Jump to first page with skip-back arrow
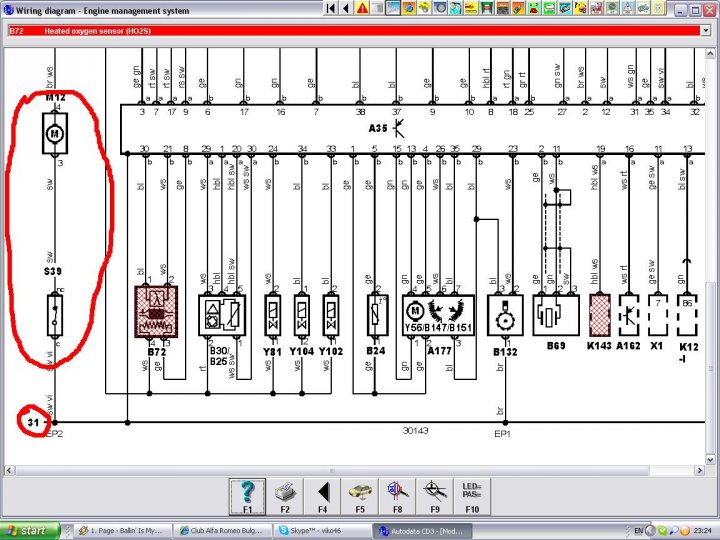720x540 pixels. (x=330, y=9)
